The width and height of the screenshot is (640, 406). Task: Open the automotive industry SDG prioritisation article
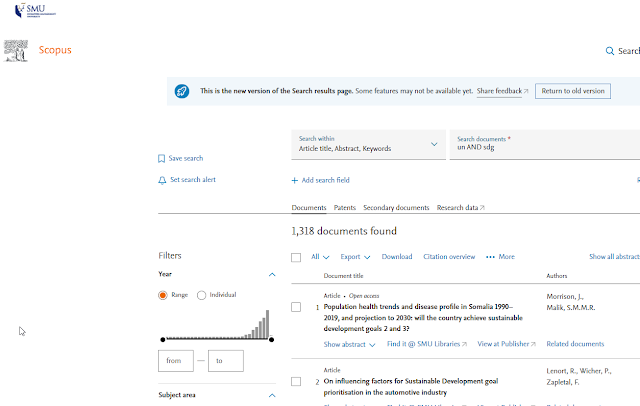[411, 387]
